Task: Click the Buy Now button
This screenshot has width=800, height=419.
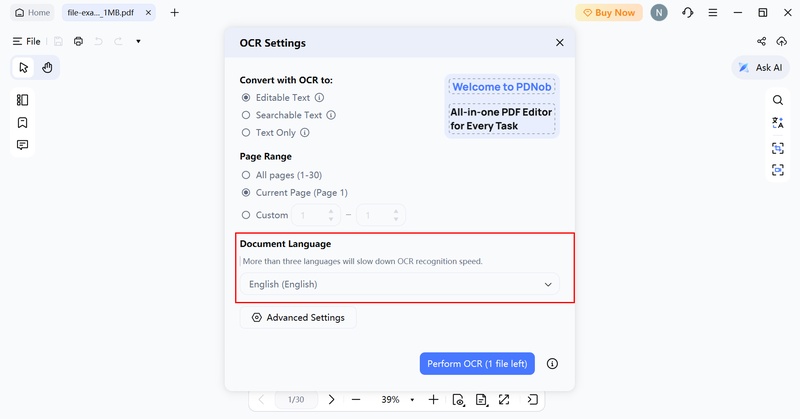Action: click(x=609, y=13)
